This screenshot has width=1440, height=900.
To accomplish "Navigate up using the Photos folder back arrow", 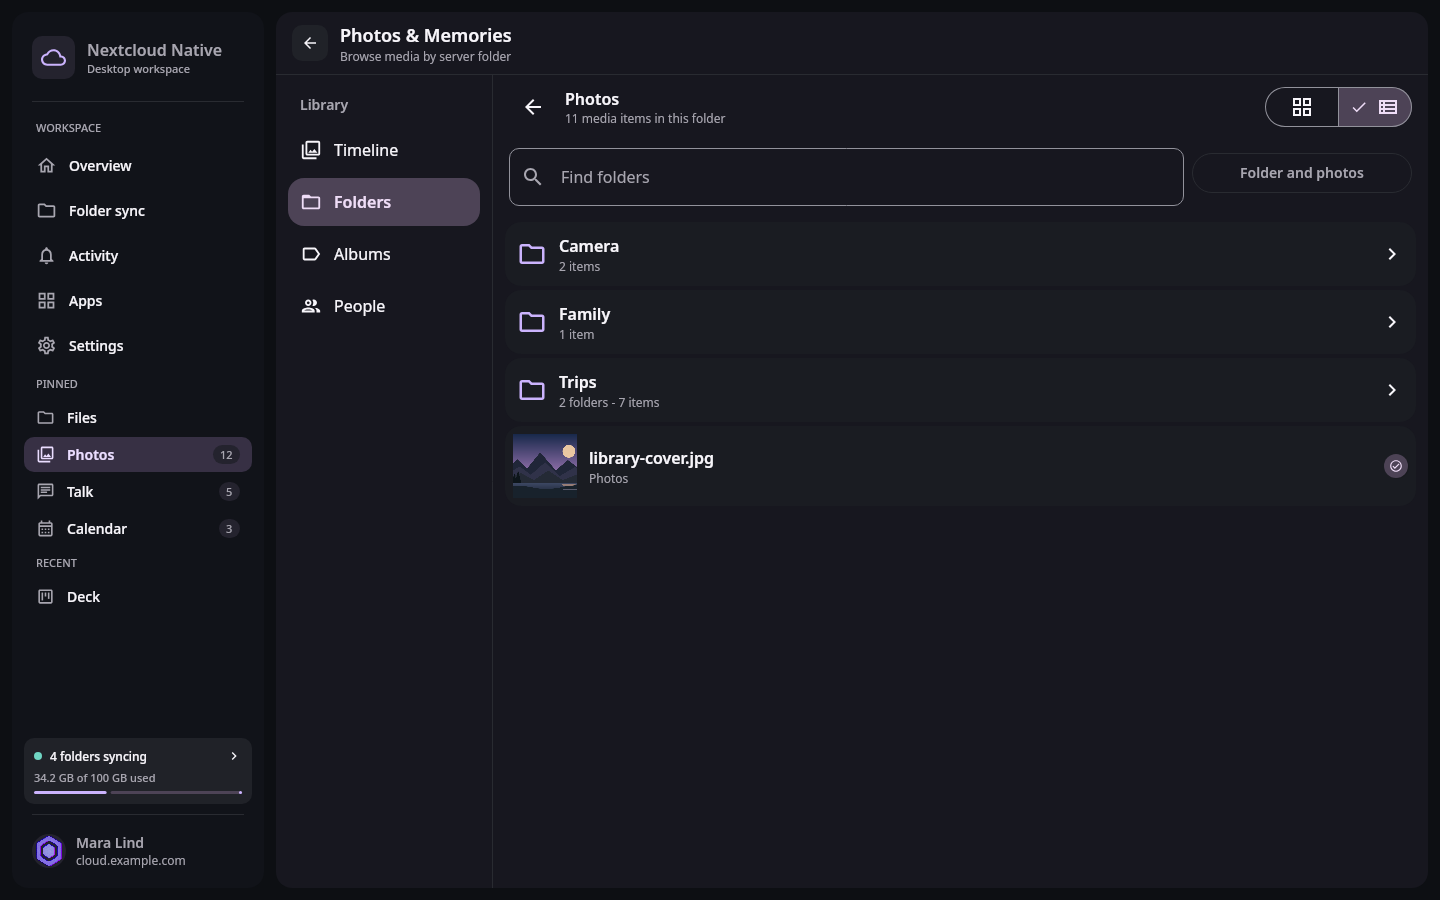I will [x=533, y=107].
